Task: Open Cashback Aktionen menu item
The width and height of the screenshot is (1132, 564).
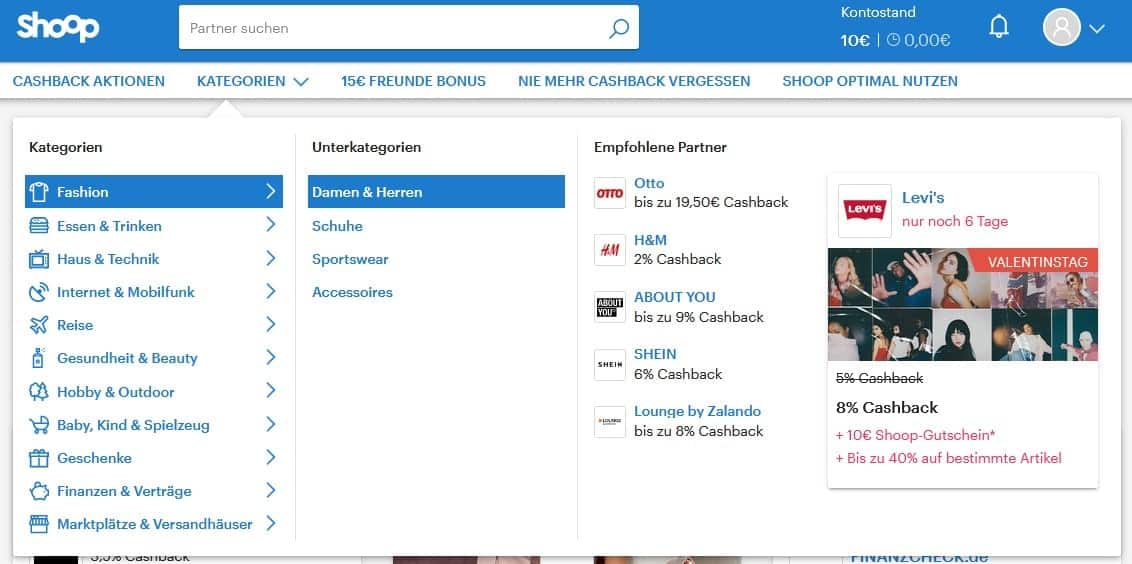Action: point(89,81)
